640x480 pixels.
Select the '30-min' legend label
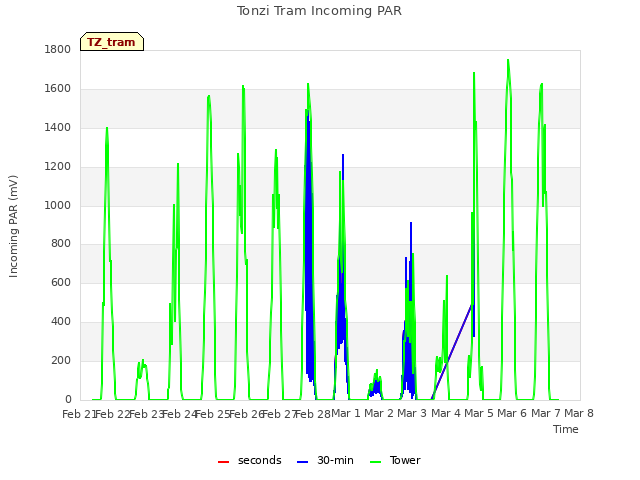point(335,460)
